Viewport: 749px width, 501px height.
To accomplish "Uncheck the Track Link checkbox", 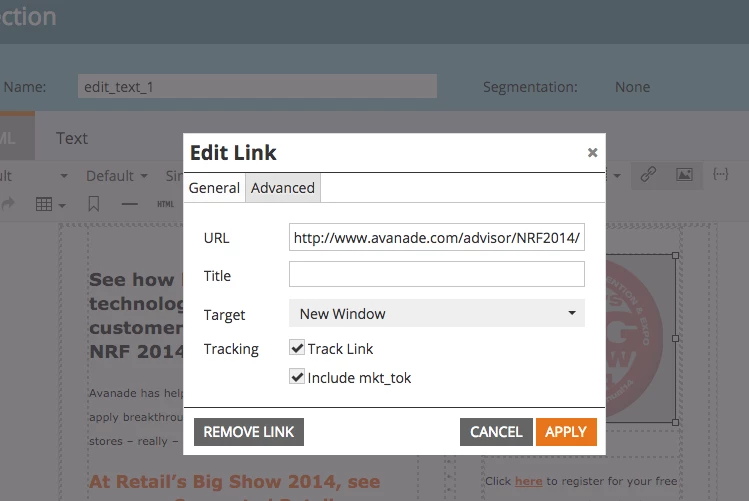I will (x=297, y=348).
